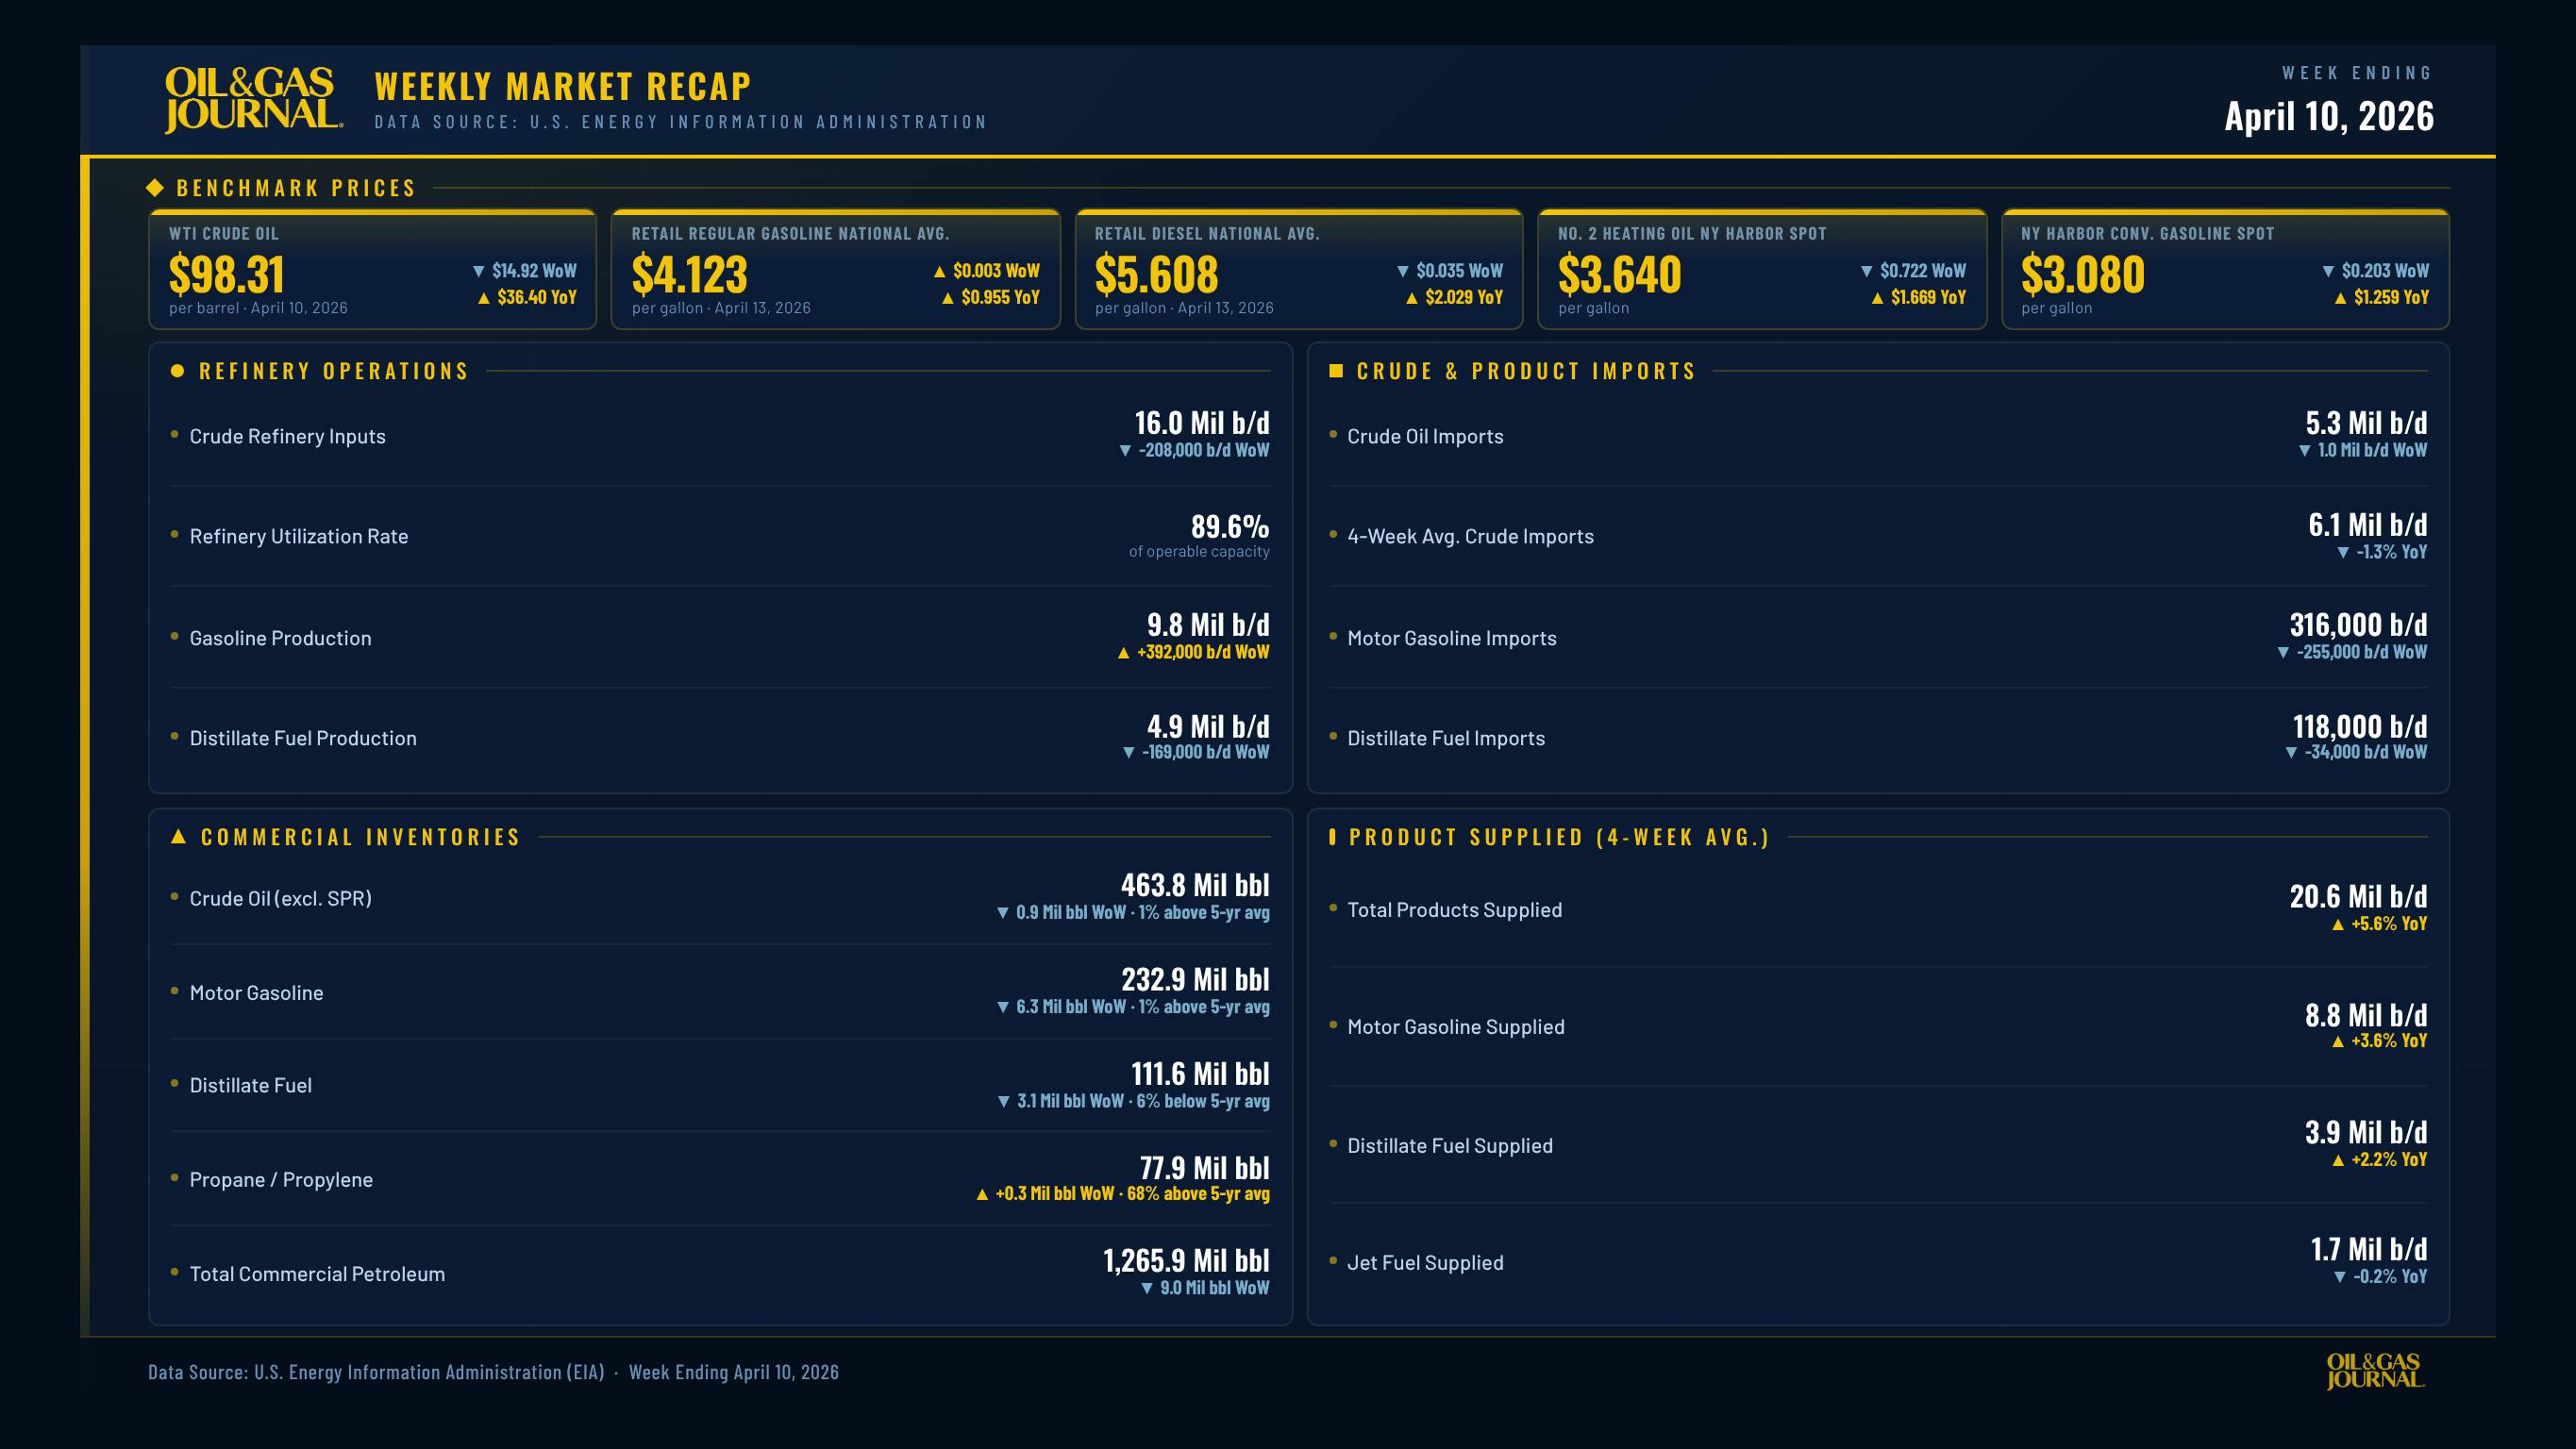
Task: Click the square icon beside Crude & Product Imports
Action: pos(1335,371)
